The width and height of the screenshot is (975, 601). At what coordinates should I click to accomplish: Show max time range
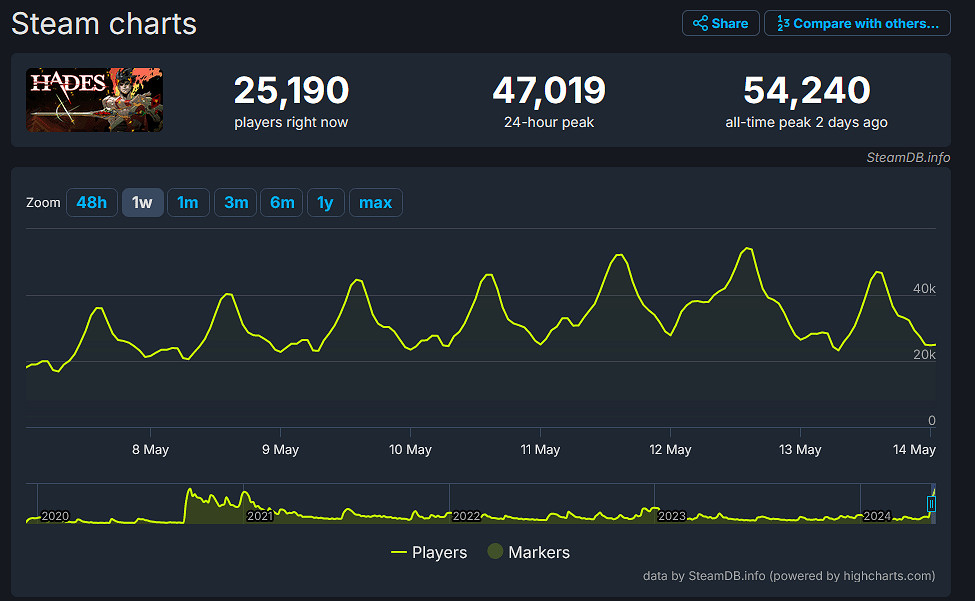[x=375, y=203]
